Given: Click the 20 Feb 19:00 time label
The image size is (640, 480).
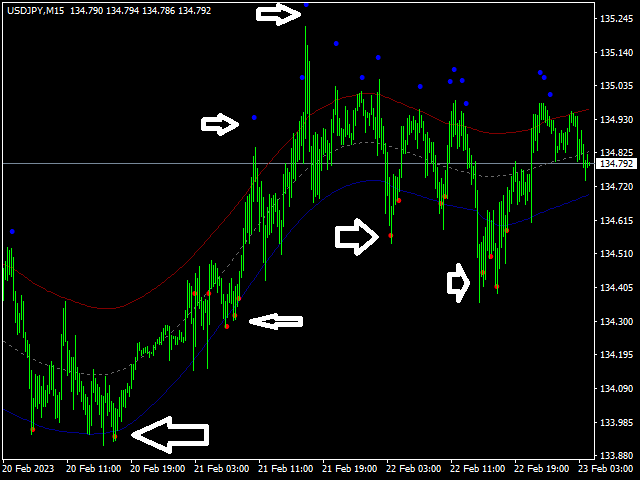Looking at the screenshot, I should click(x=158, y=469).
